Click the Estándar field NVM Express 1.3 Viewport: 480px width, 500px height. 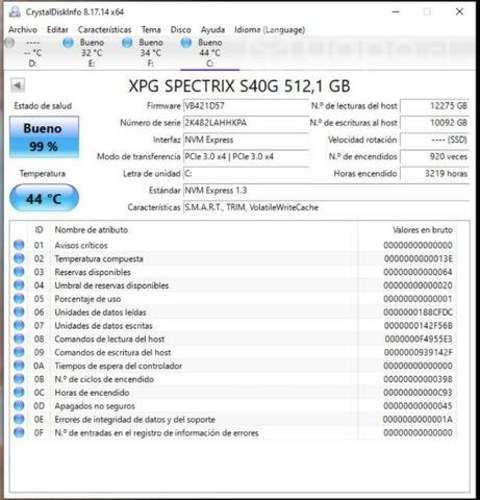pos(326,190)
